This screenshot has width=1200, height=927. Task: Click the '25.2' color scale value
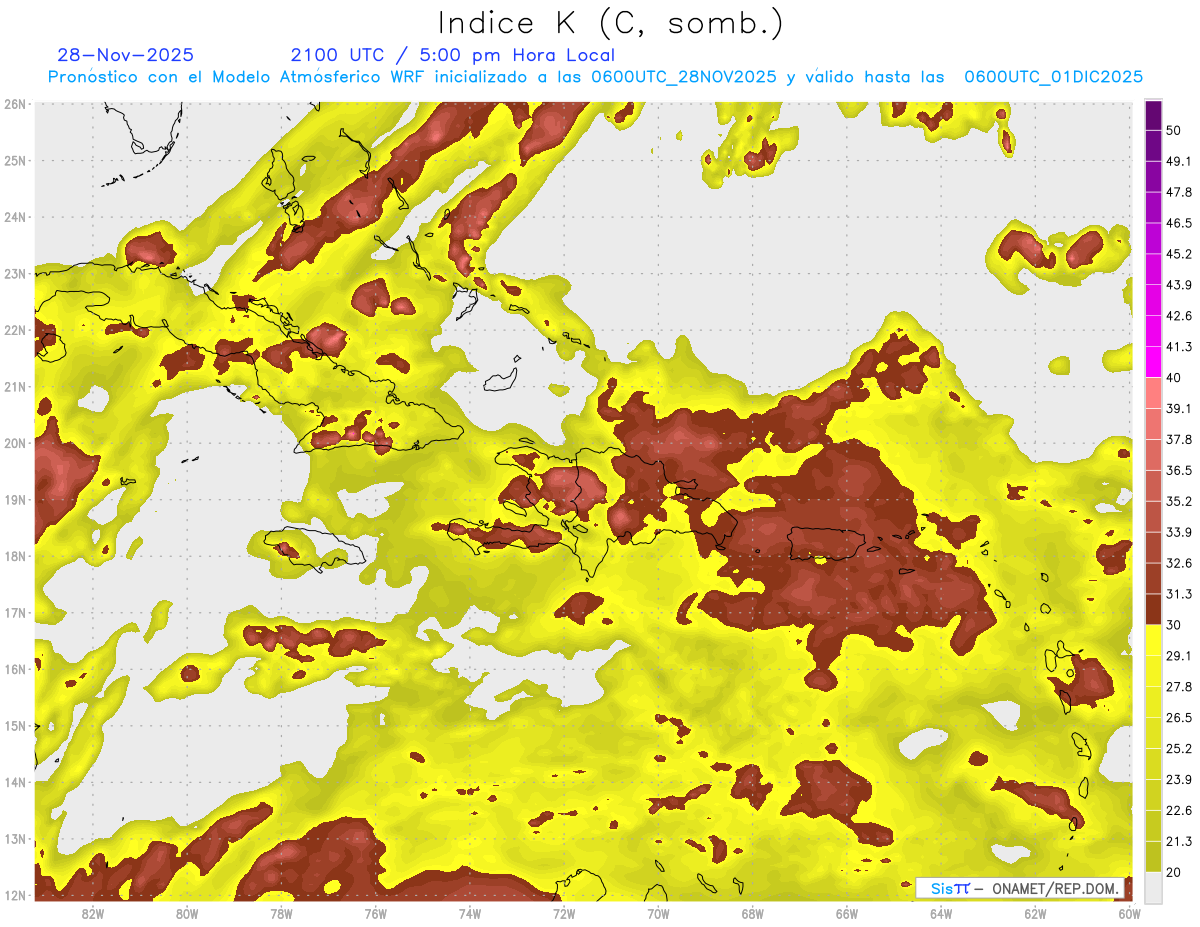coord(1178,748)
